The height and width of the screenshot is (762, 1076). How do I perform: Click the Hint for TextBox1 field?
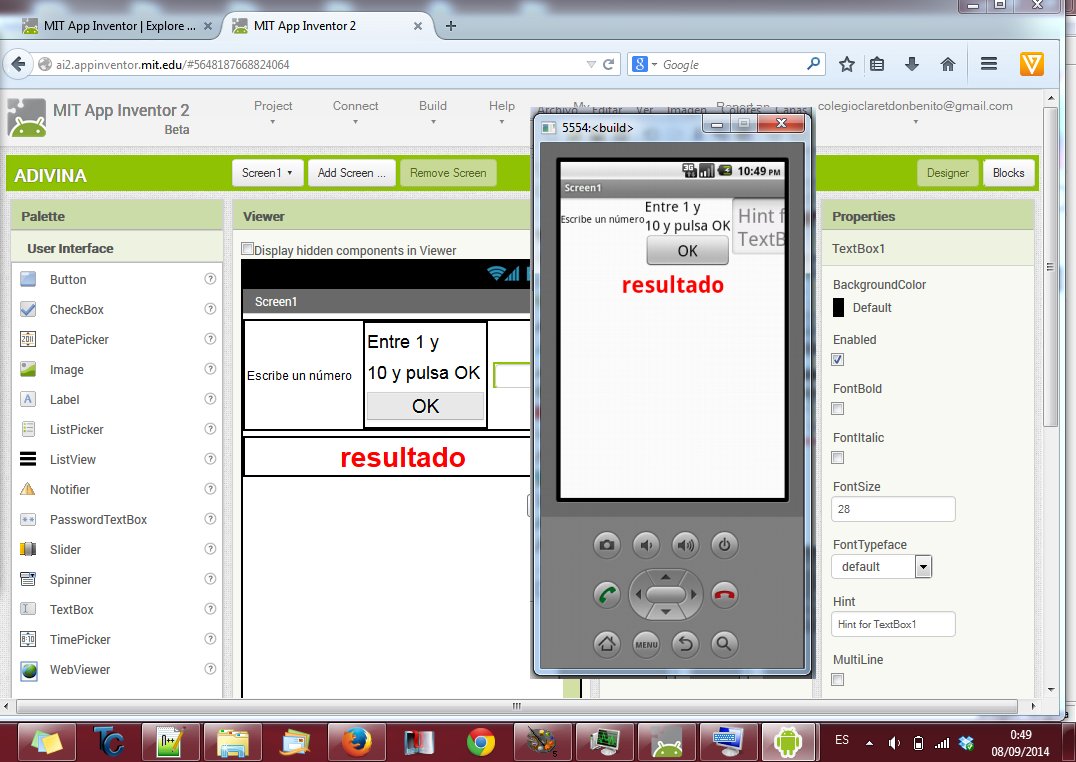coord(893,624)
